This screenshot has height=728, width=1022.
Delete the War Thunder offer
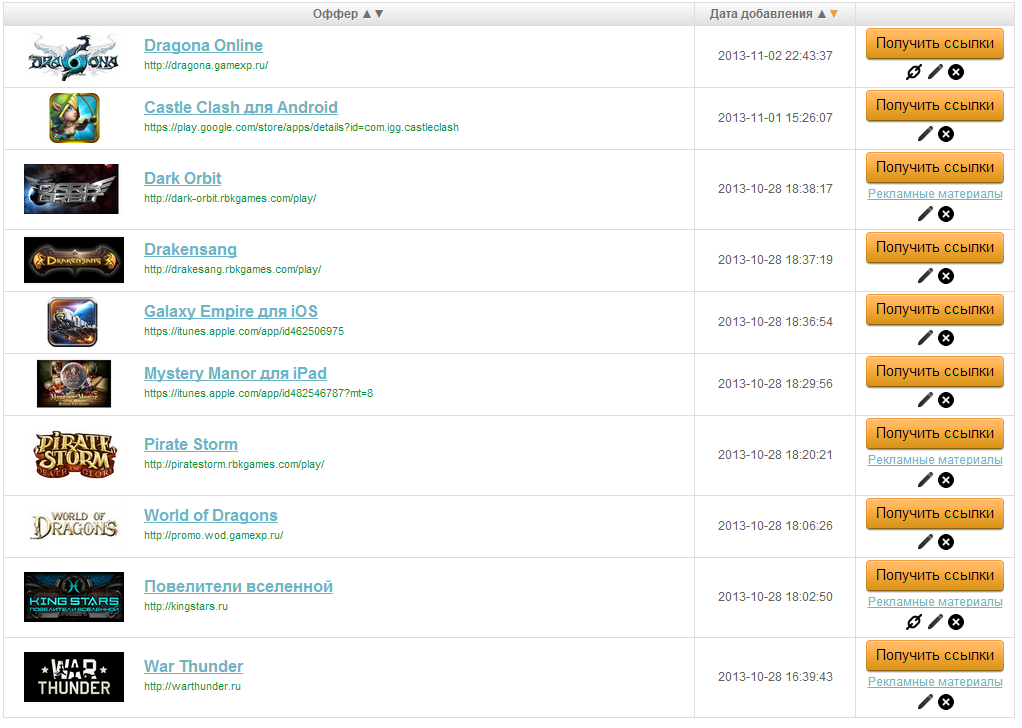(x=946, y=703)
